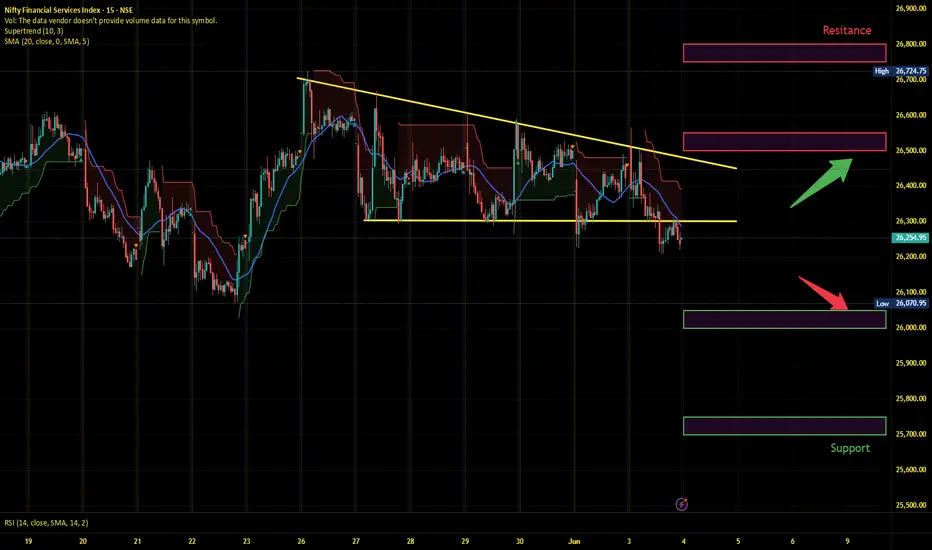Click the 26,200.00 price axis label
932x550 pixels.
click(911, 256)
